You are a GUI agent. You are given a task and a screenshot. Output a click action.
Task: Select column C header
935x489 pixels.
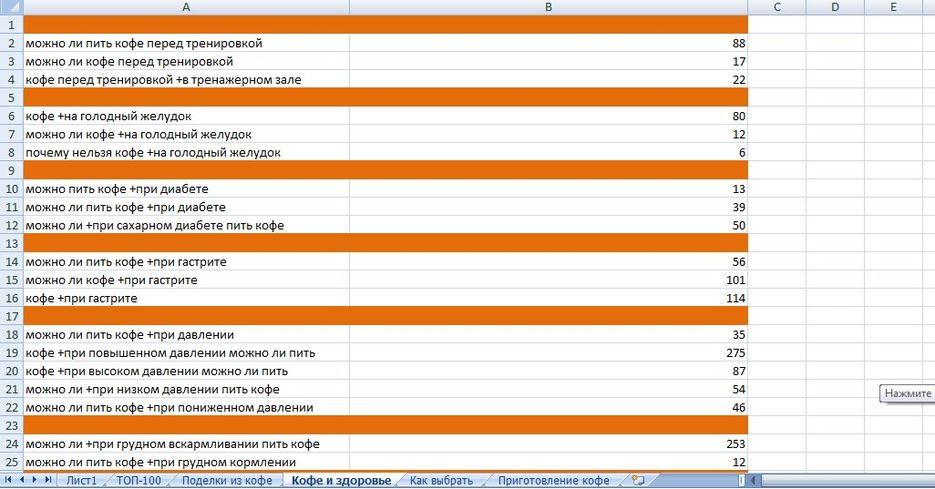(777, 7)
